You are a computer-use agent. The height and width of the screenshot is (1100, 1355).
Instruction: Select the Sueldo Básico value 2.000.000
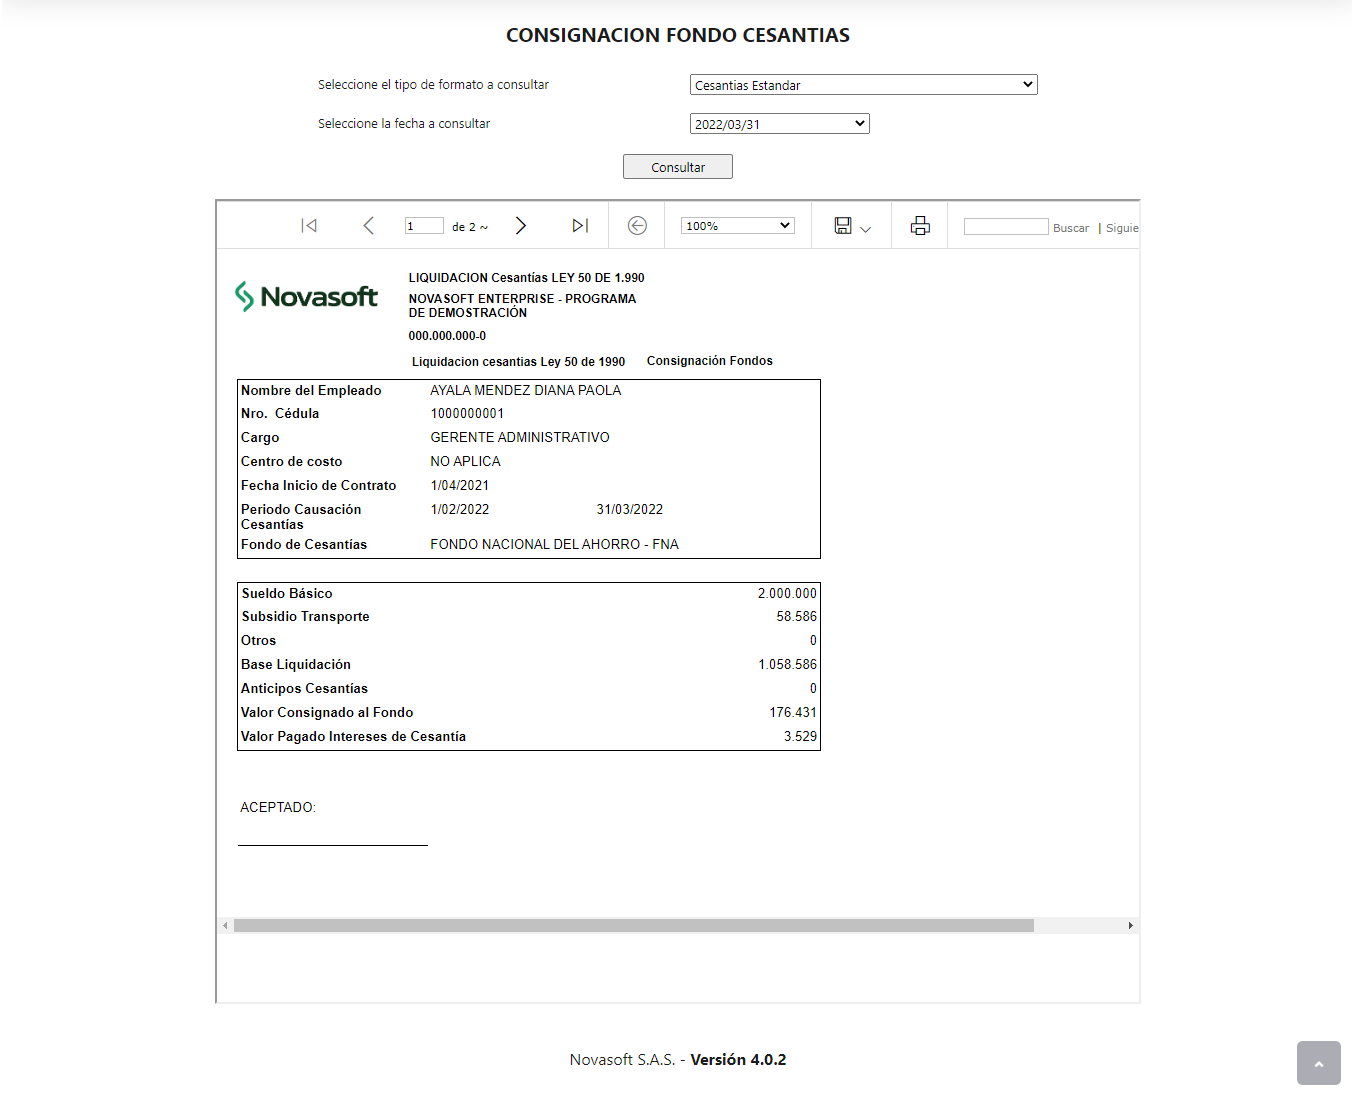787,593
